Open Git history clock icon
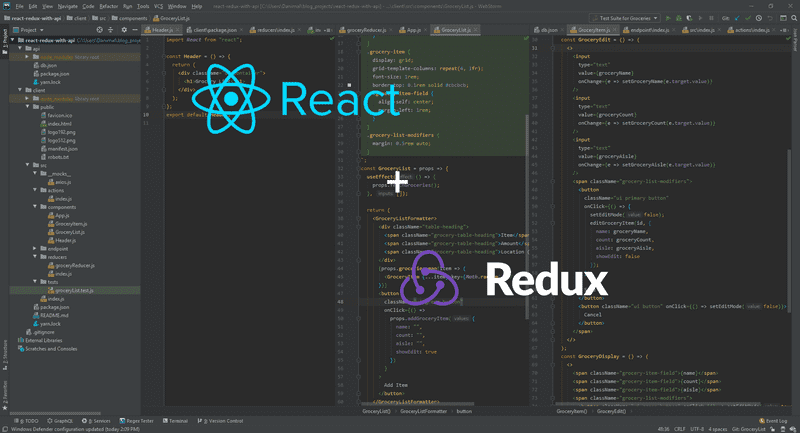Screen dimensions: 800x433 [x=759, y=18]
